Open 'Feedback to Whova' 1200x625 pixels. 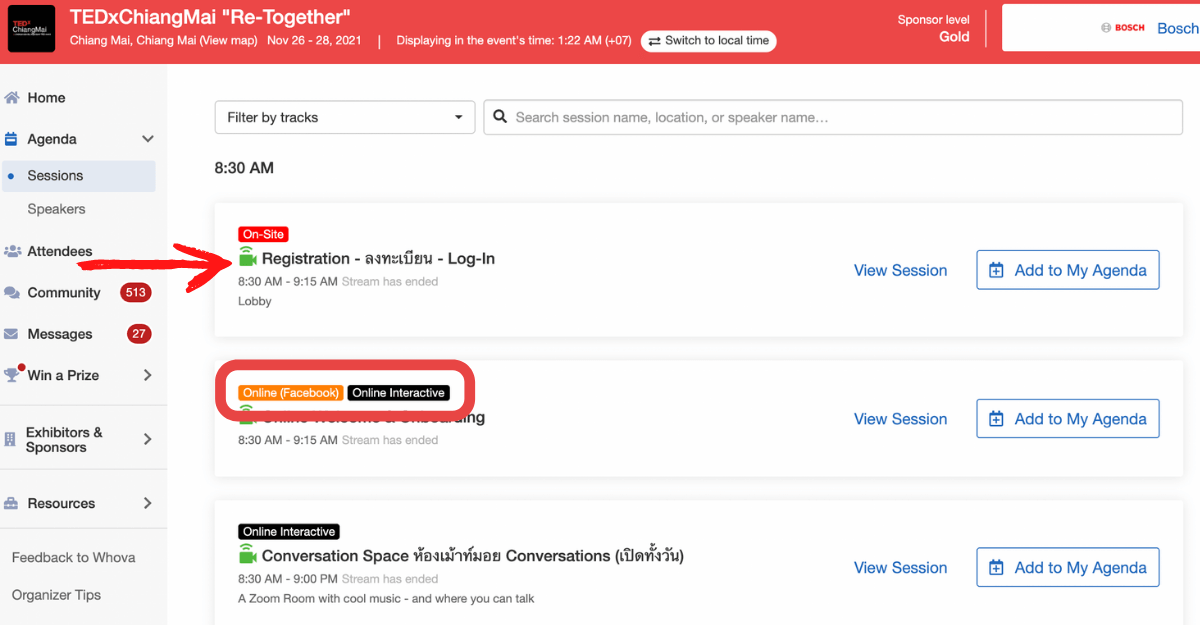pyautogui.click(x=75, y=557)
